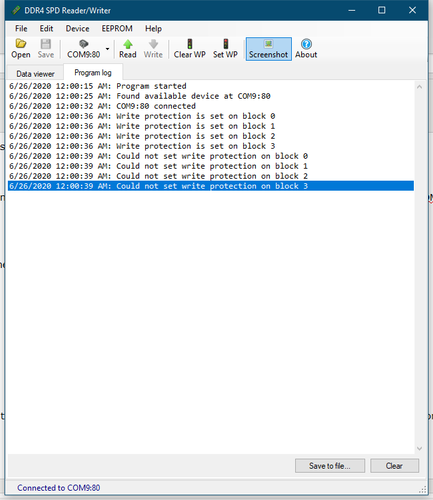The height and width of the screenshot is (500, 433).
Task: Take a capture using the Screenshot tool
Action: 269,49
